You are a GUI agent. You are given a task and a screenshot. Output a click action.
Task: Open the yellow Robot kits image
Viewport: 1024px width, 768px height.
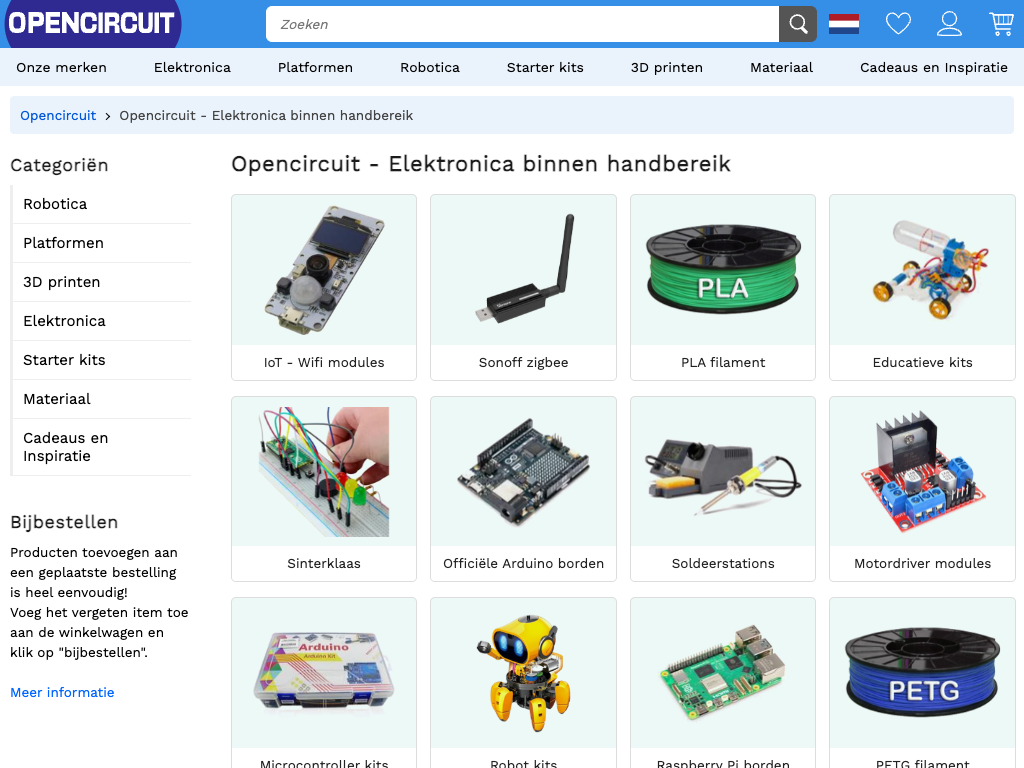click(x=523, y=673)
